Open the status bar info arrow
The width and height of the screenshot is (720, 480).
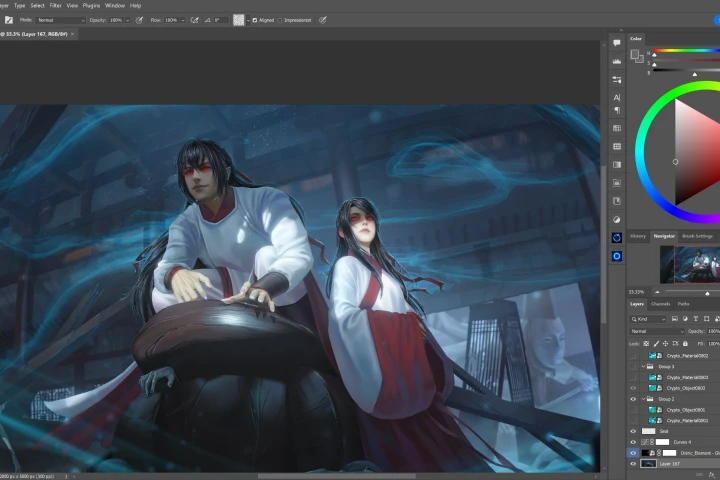click(66, 476)
